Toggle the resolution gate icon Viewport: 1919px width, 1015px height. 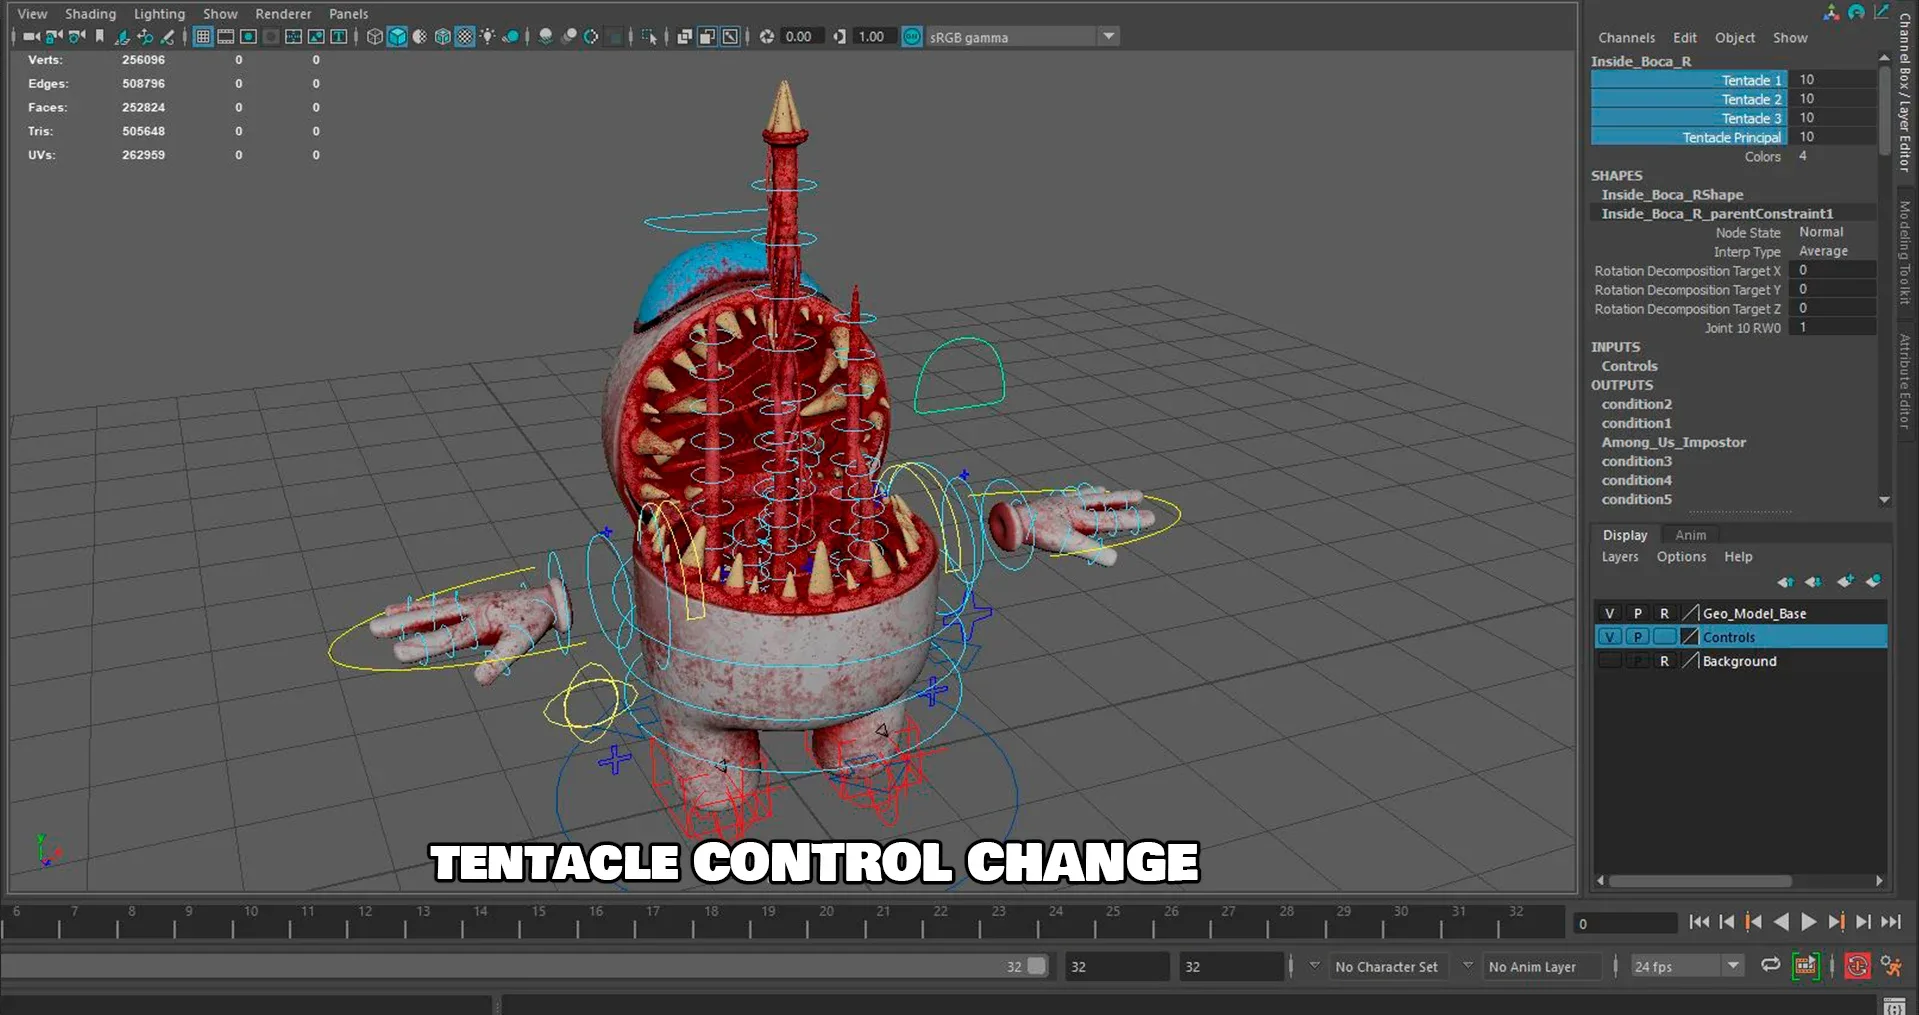[248, 37]
